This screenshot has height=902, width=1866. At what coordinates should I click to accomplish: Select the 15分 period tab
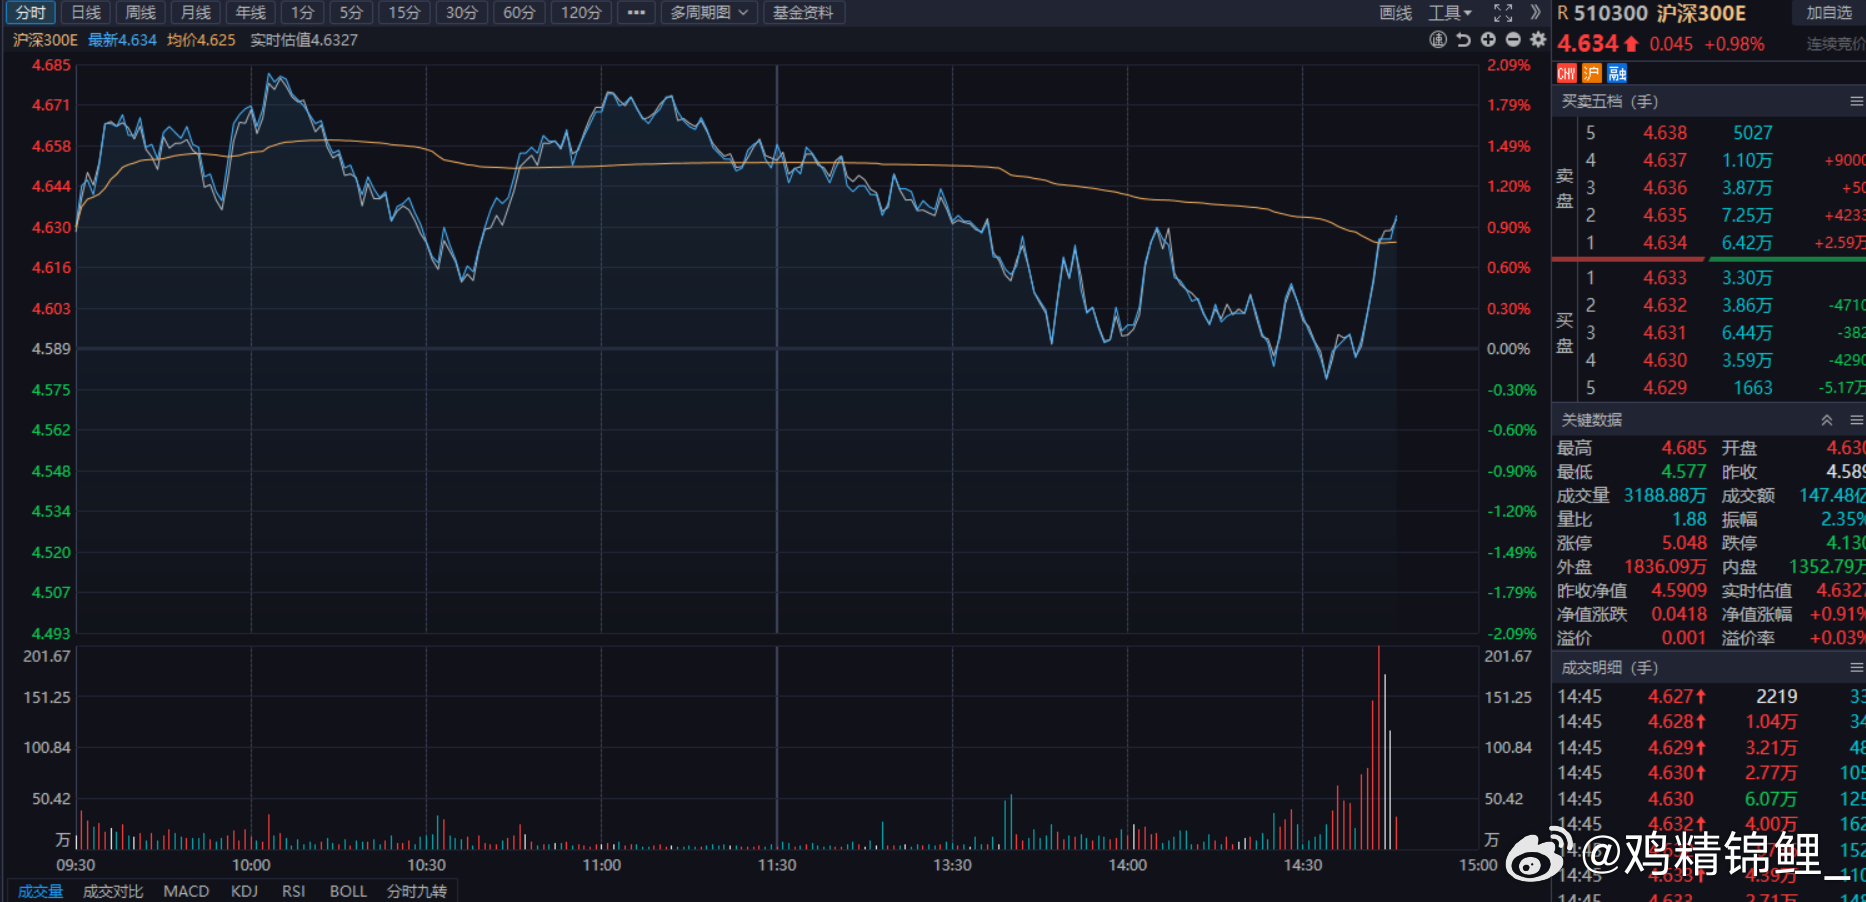(x=404, y=13)
